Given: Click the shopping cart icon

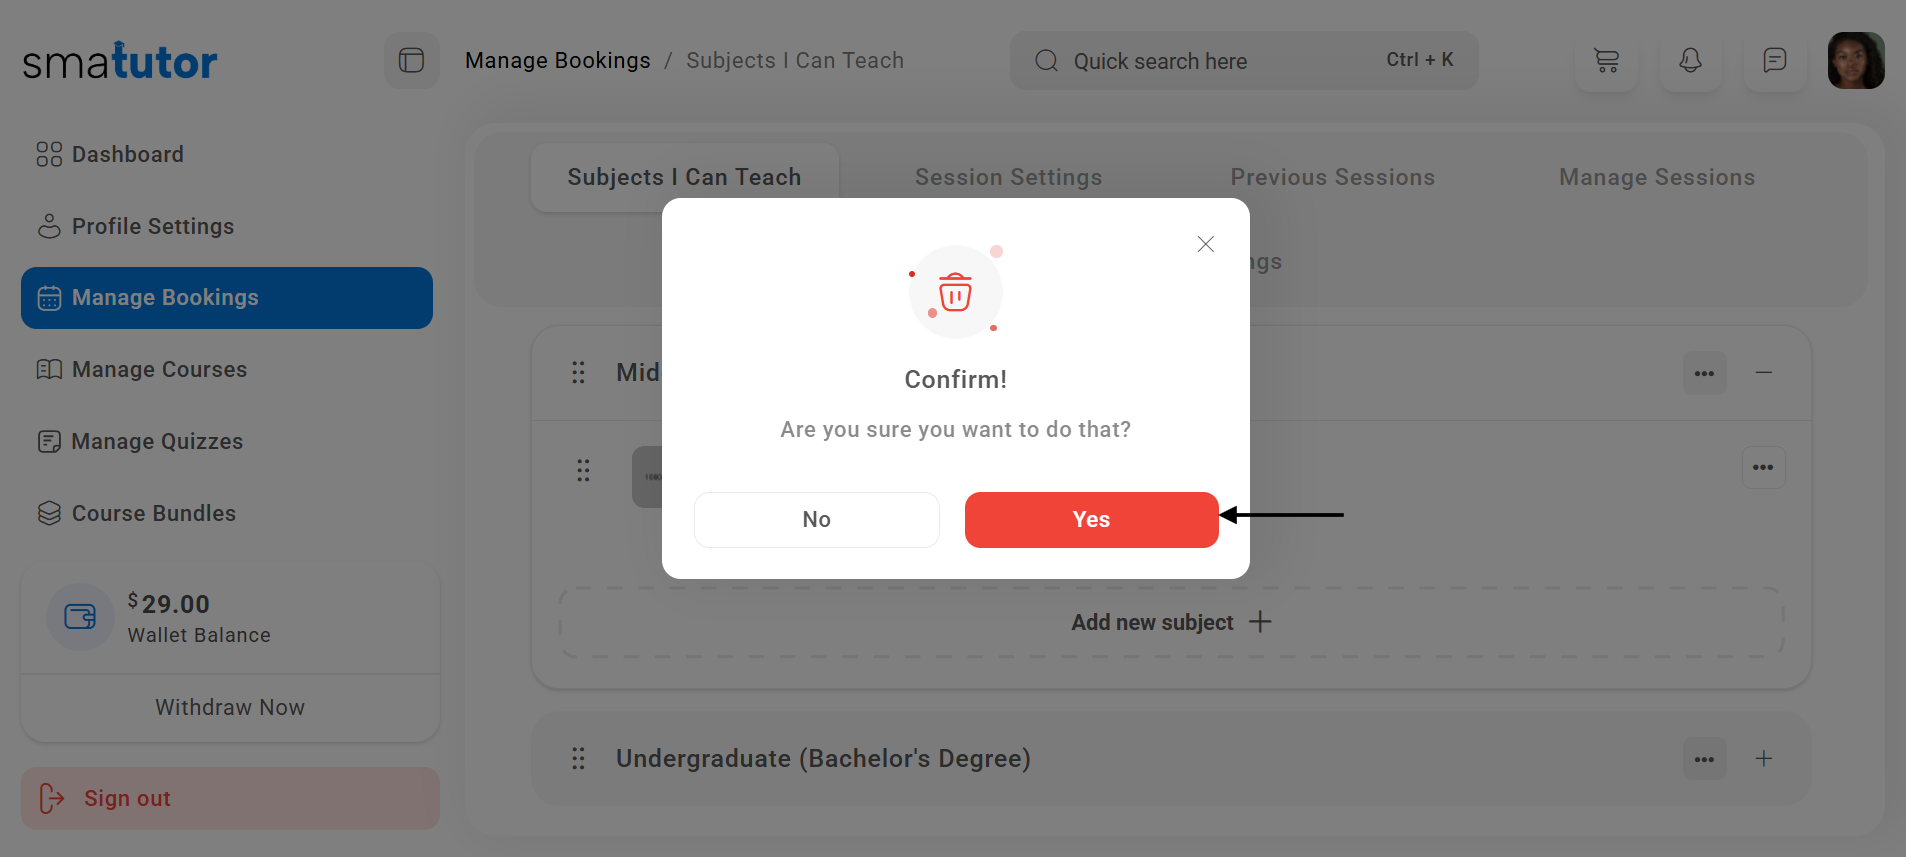Looking at the screenshot, I should click(1606, 61).
